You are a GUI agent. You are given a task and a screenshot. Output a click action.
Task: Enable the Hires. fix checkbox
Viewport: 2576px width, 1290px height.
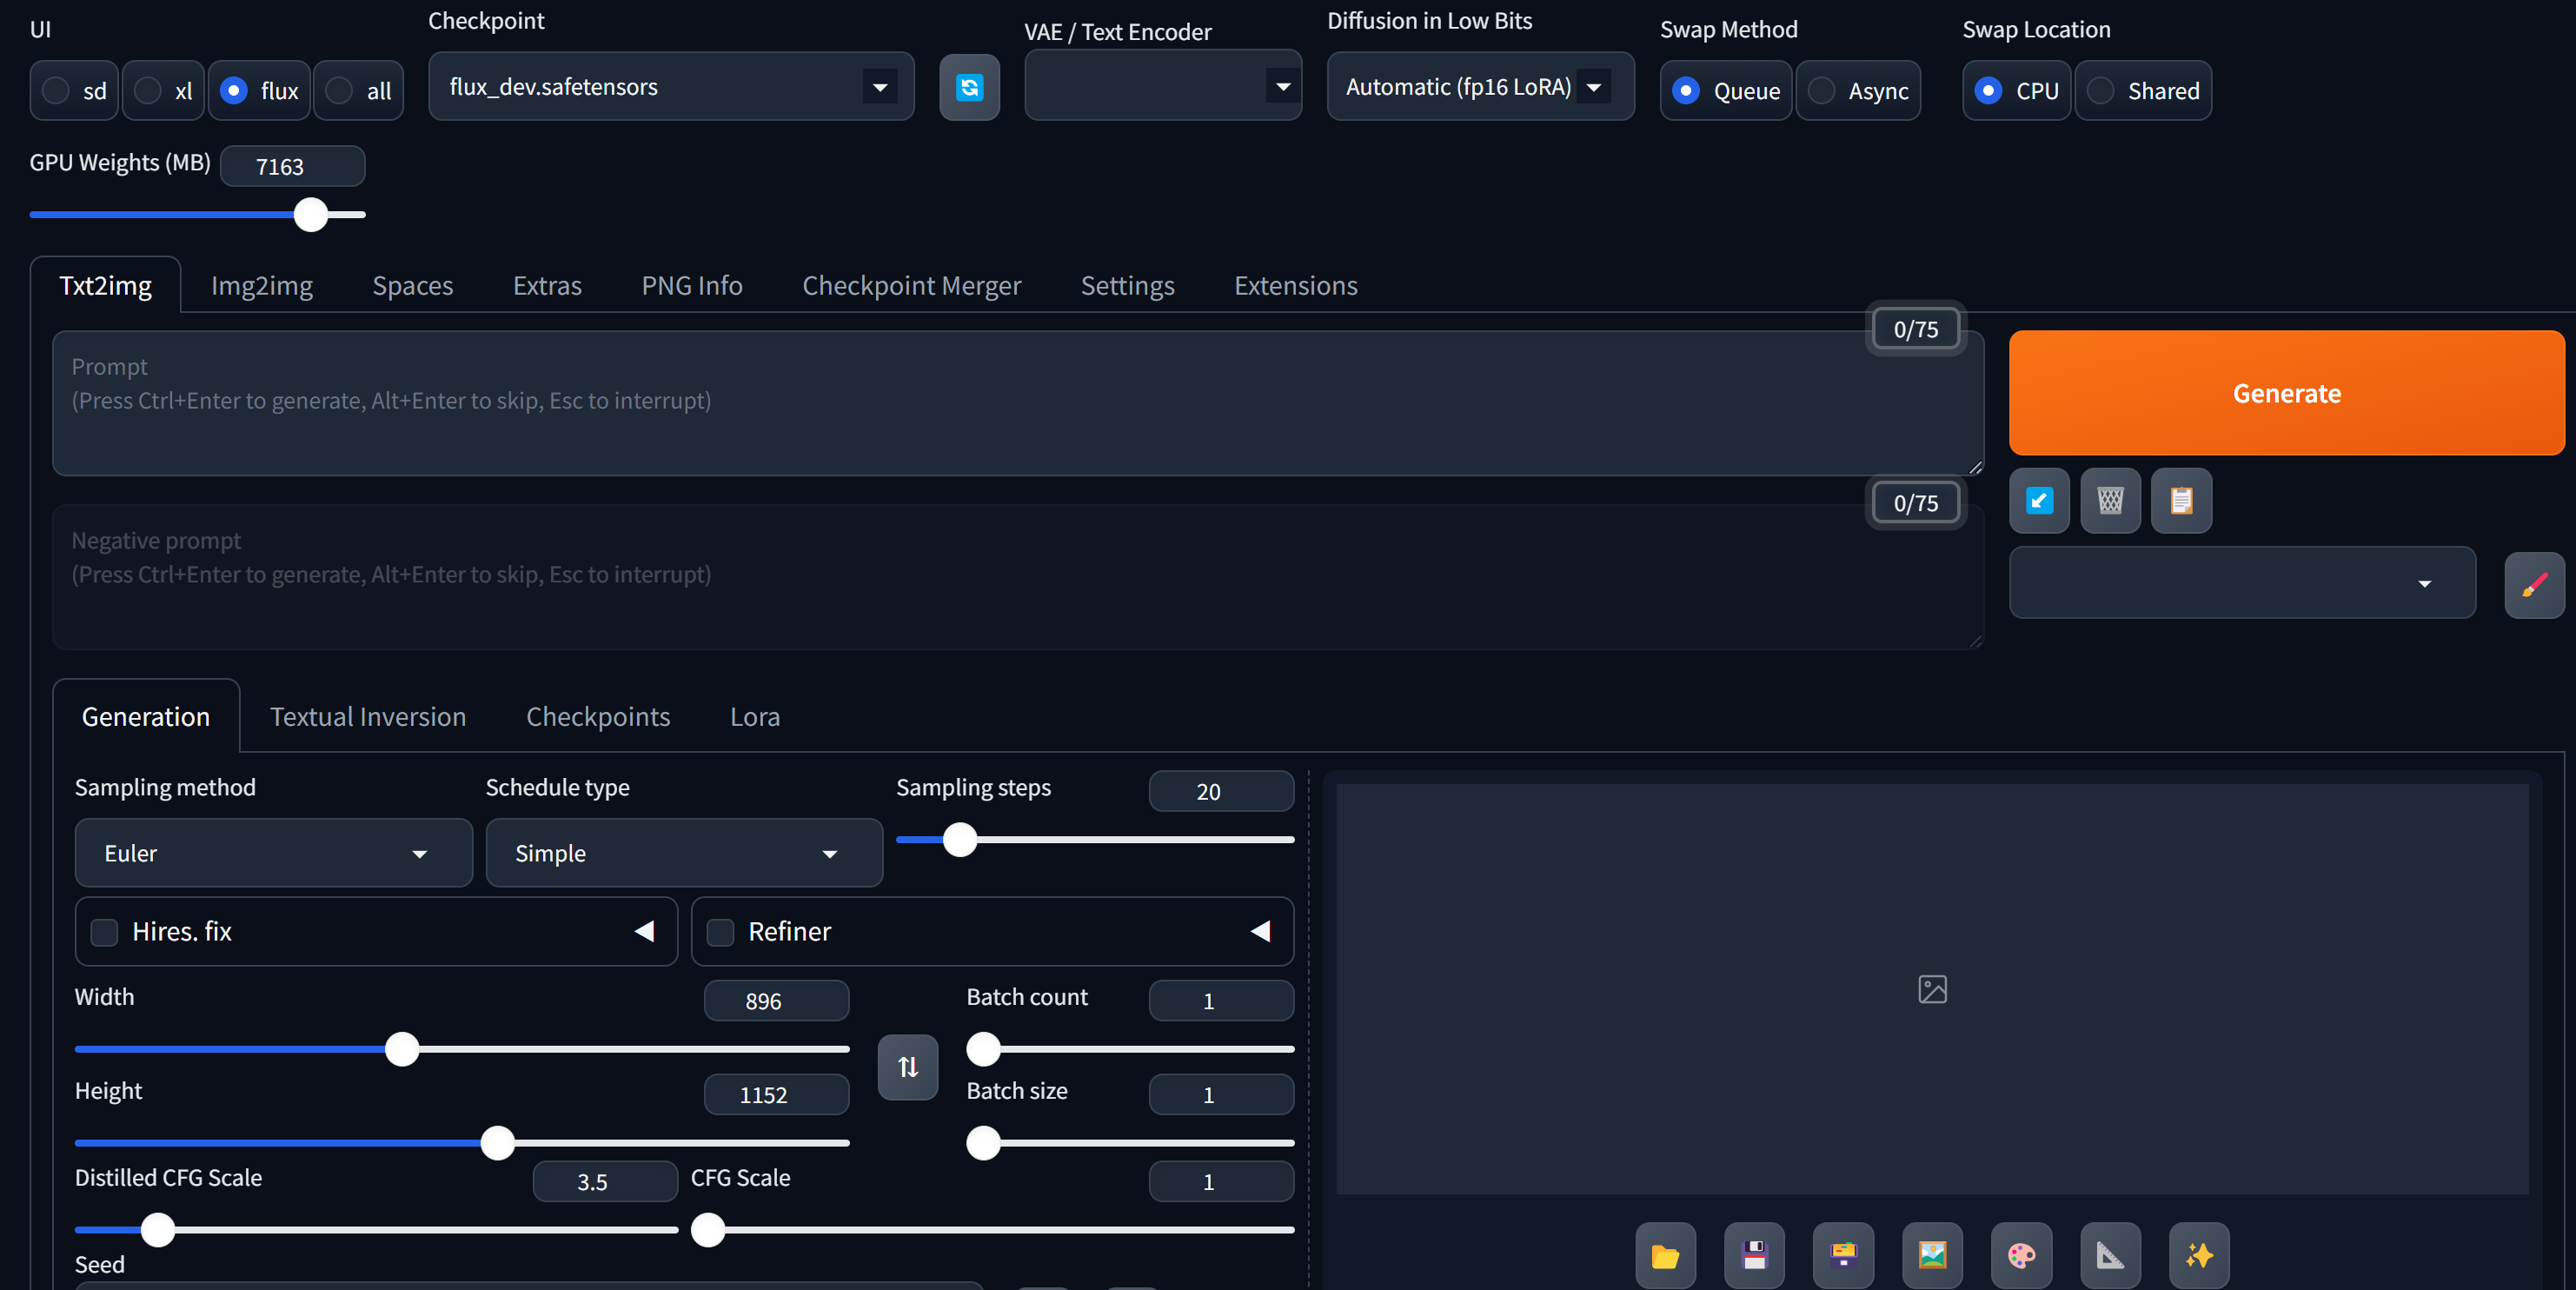105,932
